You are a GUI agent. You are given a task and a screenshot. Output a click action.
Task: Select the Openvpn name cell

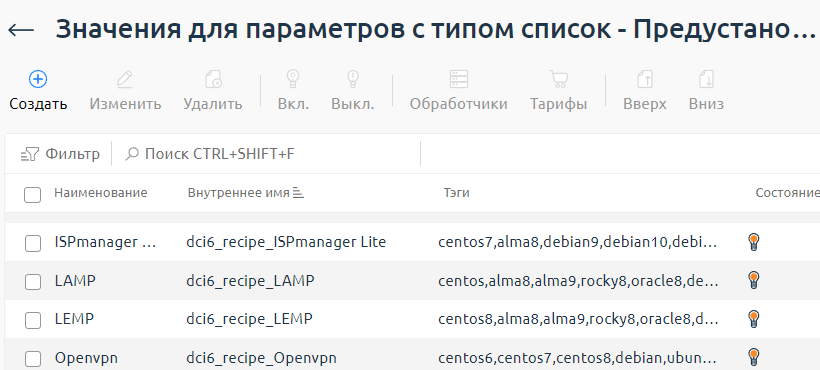pyautogui.click(x=86, y=358)
